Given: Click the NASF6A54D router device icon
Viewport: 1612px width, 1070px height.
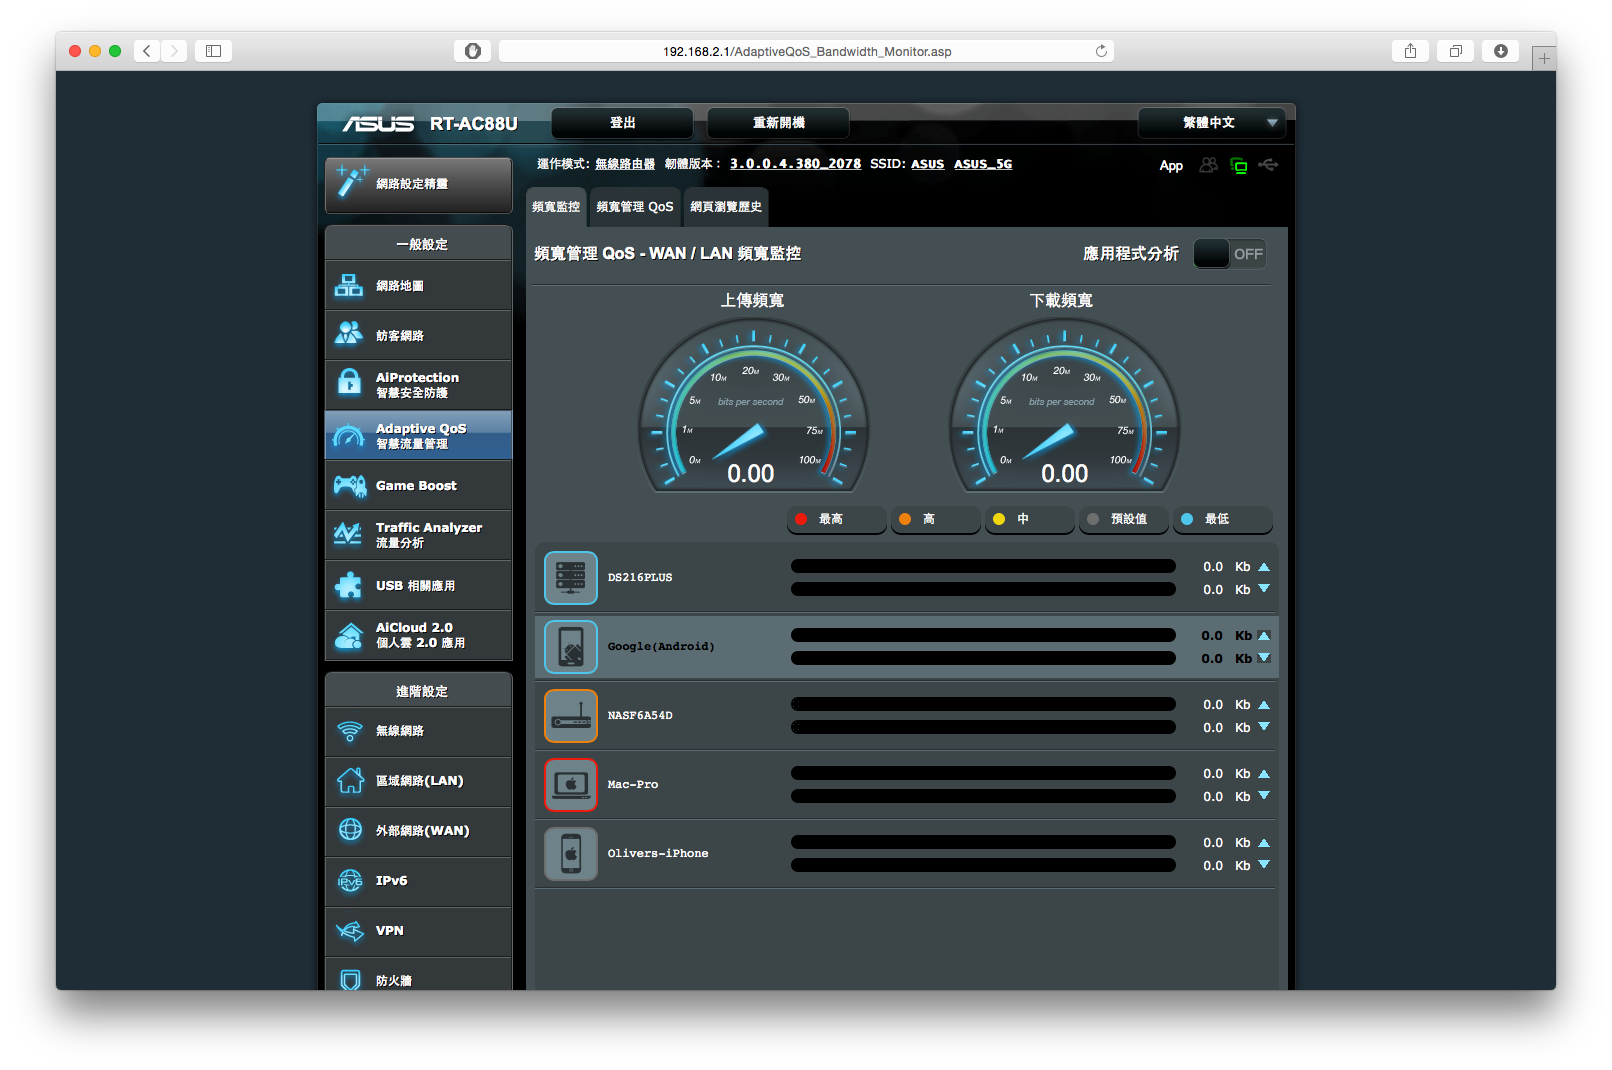Looking at the screenshot, I should pyautogui.click(x=570, y=716).
